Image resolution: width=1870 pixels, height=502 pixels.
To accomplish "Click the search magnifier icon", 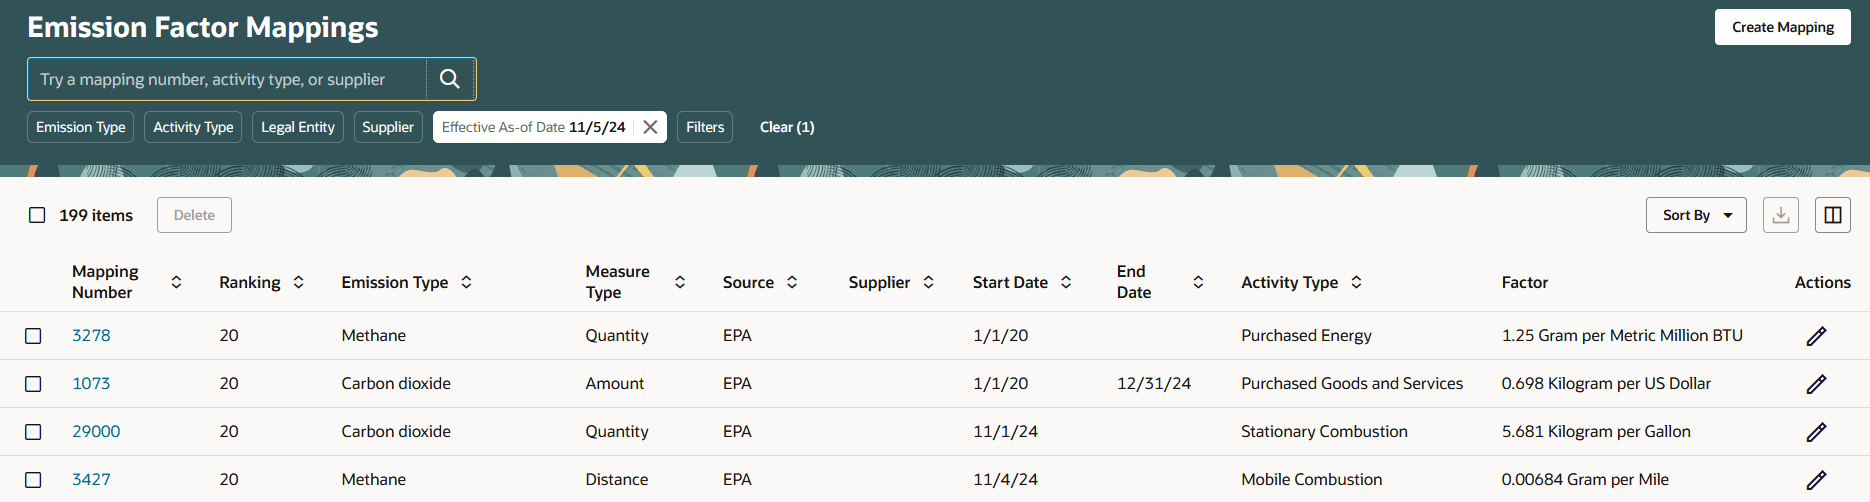I will click(450, 79).
